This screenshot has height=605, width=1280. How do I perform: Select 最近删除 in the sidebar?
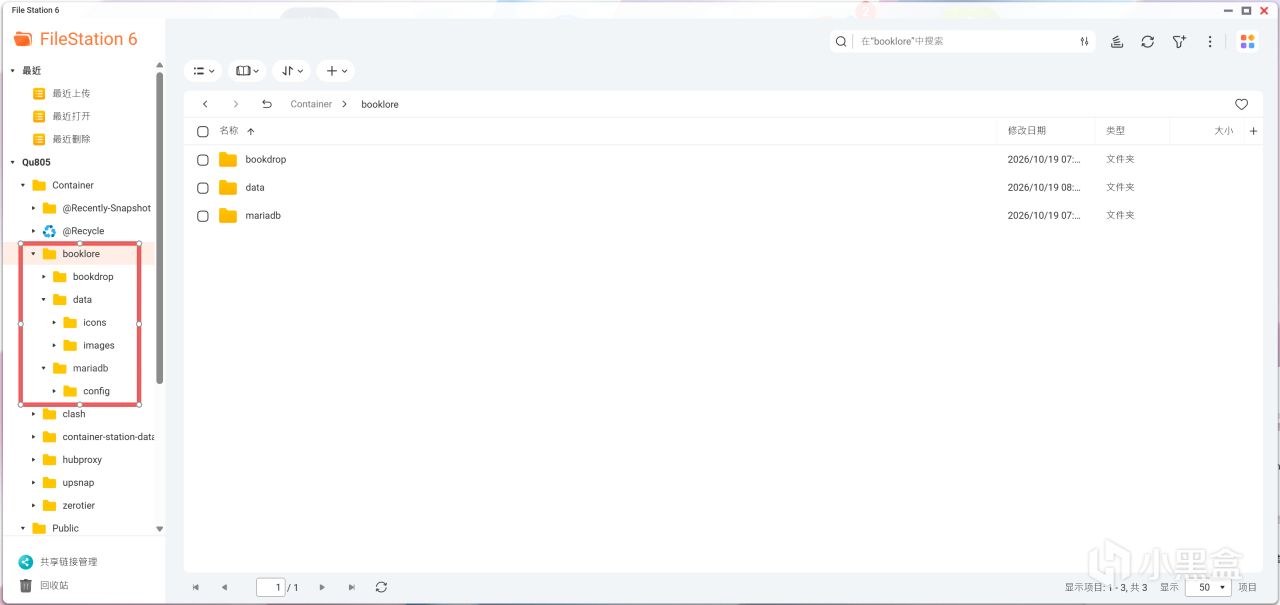71,139
